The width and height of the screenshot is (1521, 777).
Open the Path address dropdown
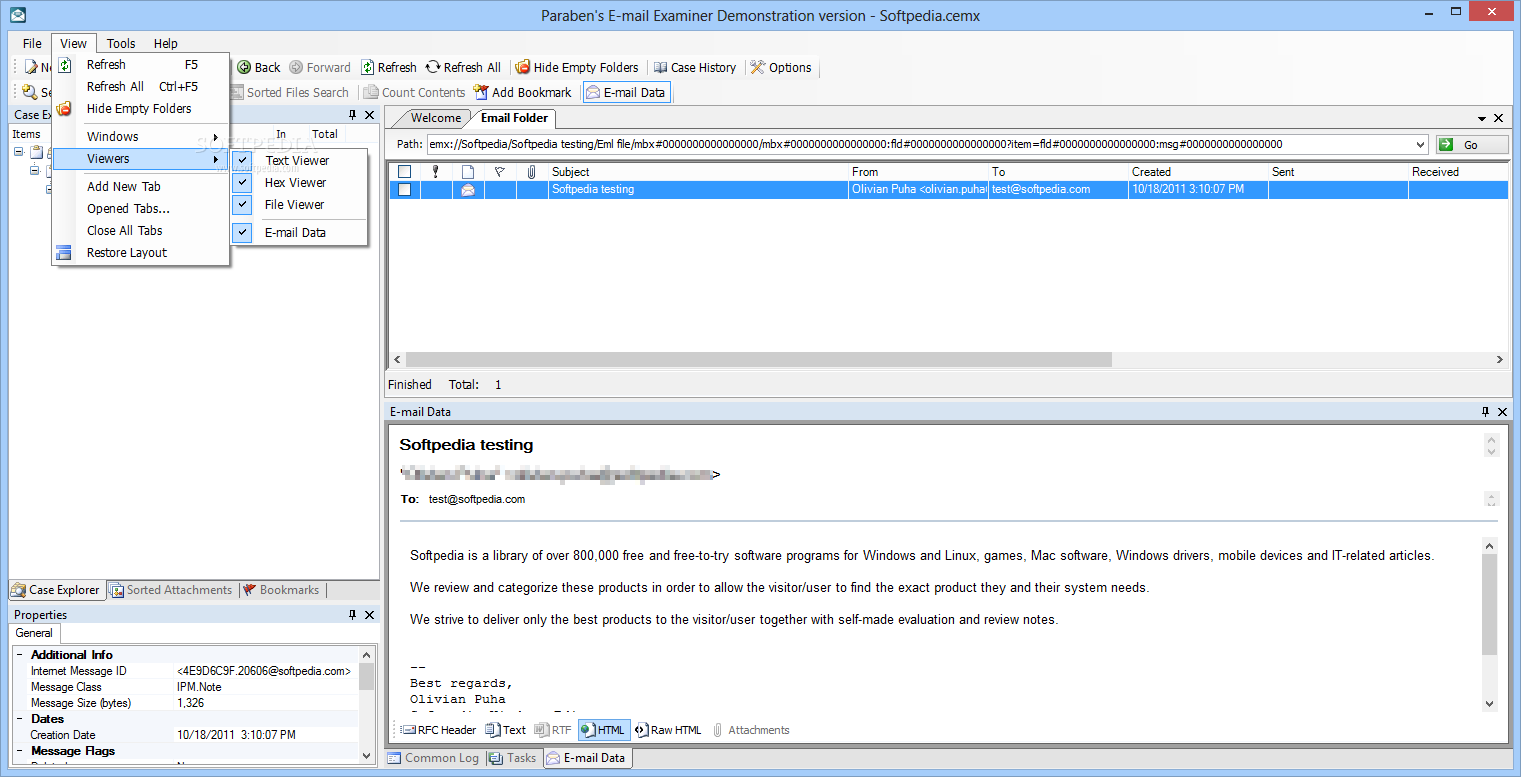[x=1420, y=145]
